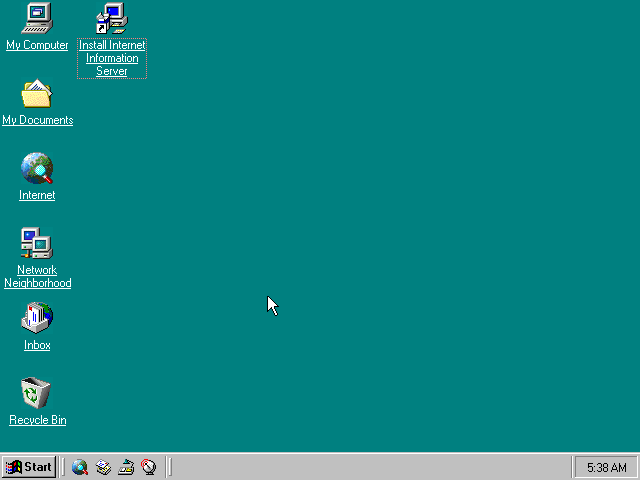This screenshot has height=480, width=640.
Task: Select the My Computer desktop icon
Action: pyautogui.click(x=37, y=18)
